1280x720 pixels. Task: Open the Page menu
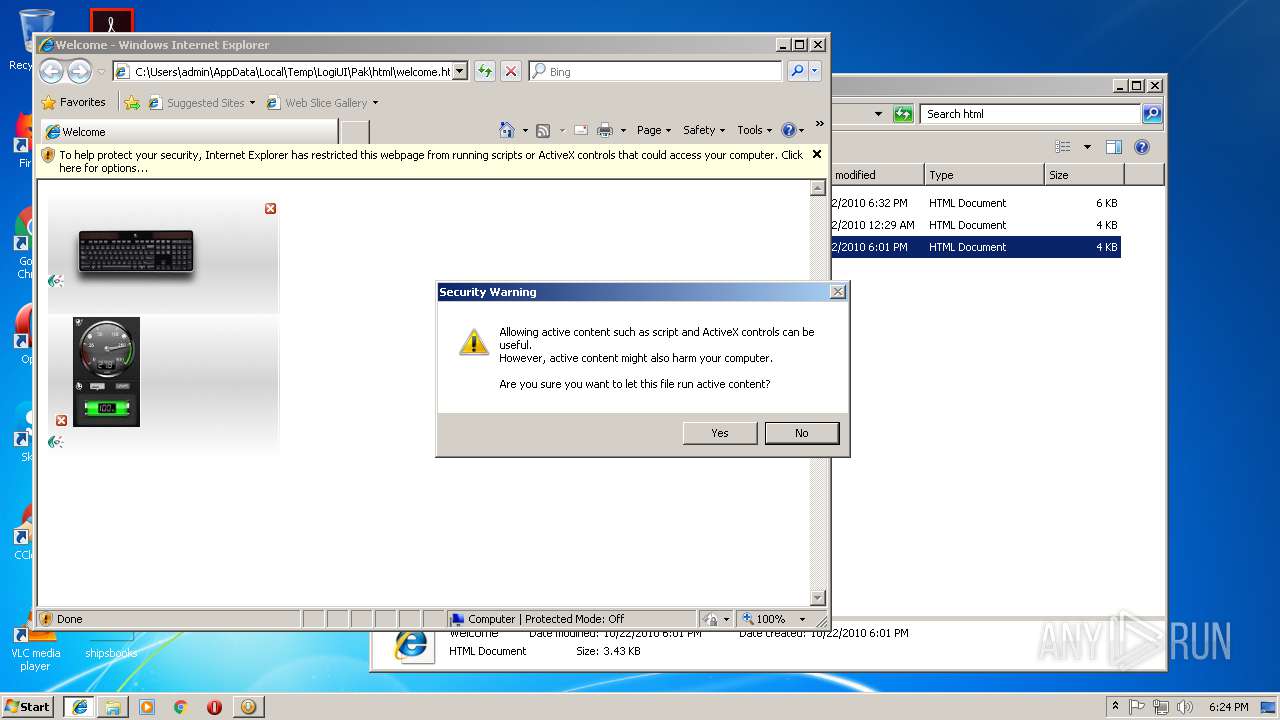[x=654, y=130]
